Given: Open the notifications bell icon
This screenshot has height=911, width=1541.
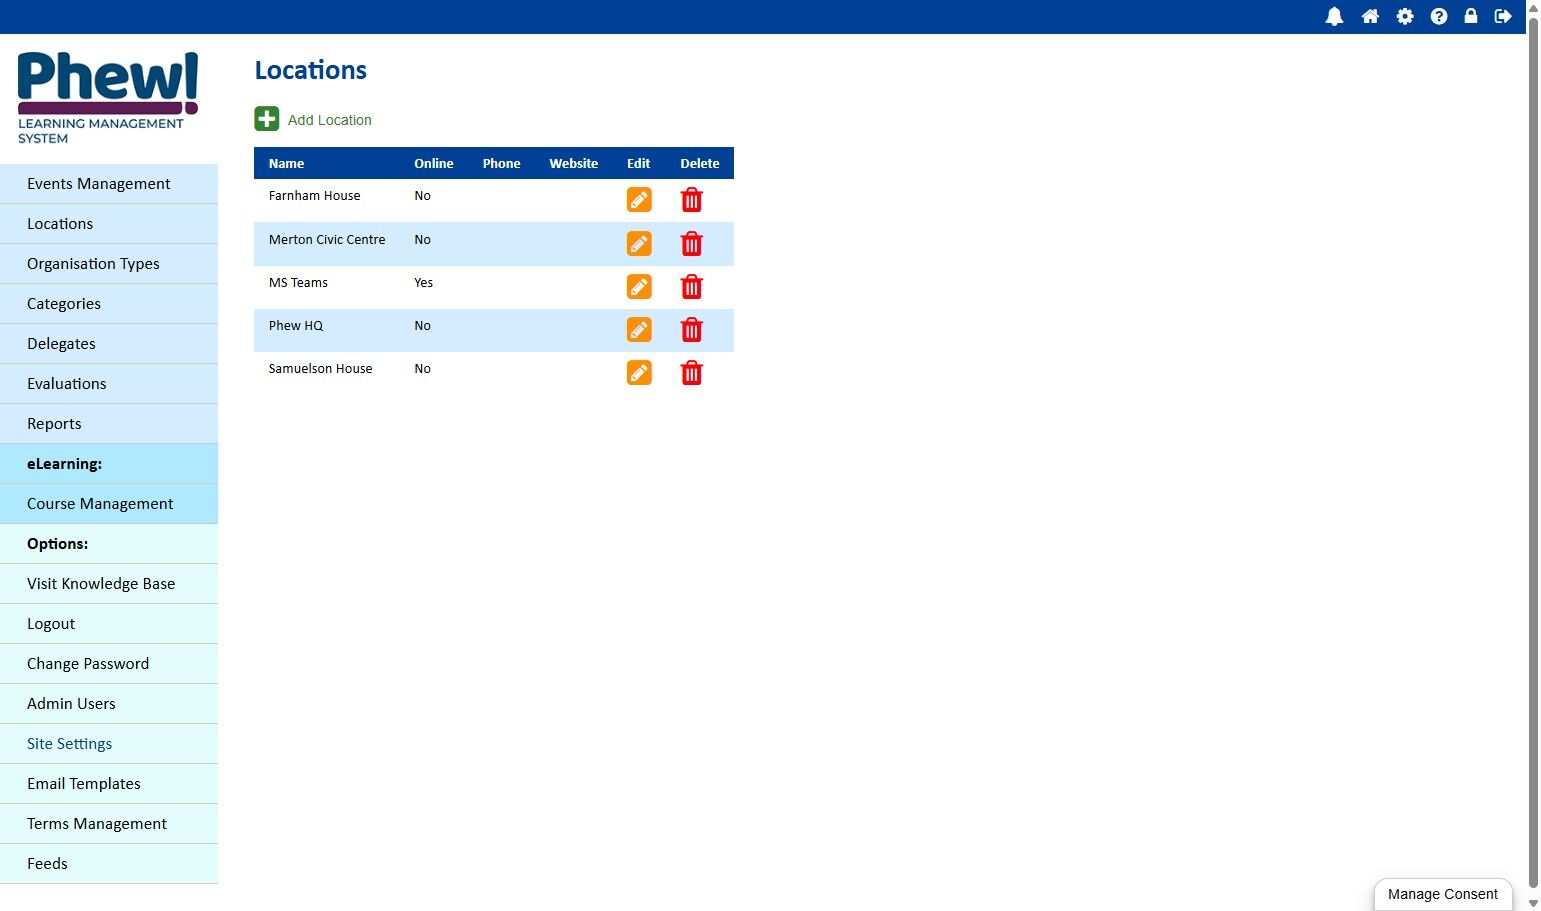Looking at the screenshot, I should pyautogui.click(x=1334, y=16).
